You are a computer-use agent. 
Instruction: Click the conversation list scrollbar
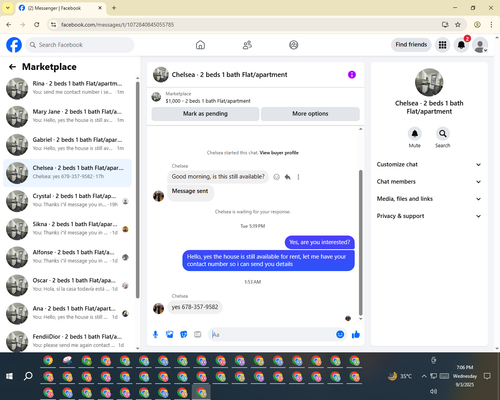click(x=137, y=190)
